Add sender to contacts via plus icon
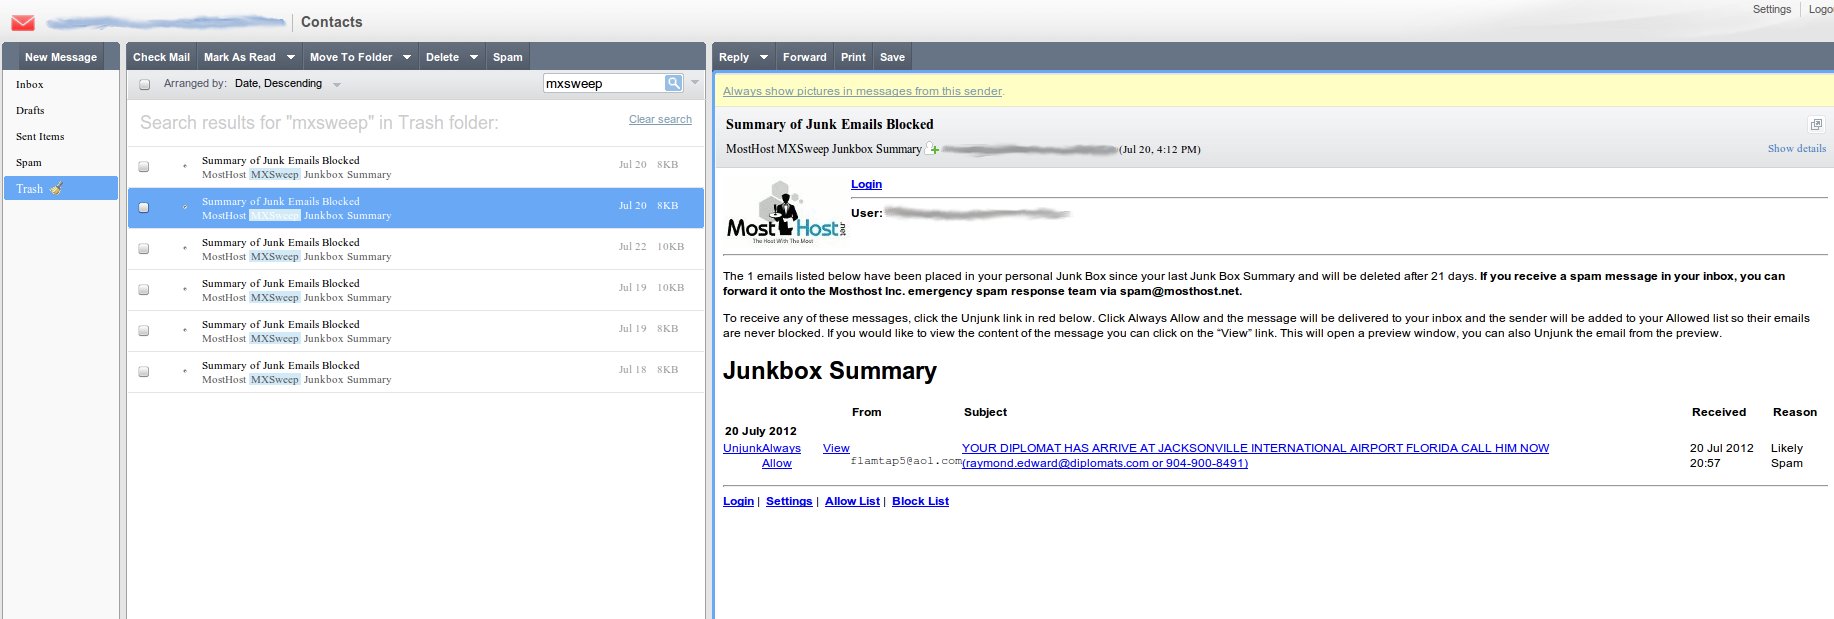 933,149
